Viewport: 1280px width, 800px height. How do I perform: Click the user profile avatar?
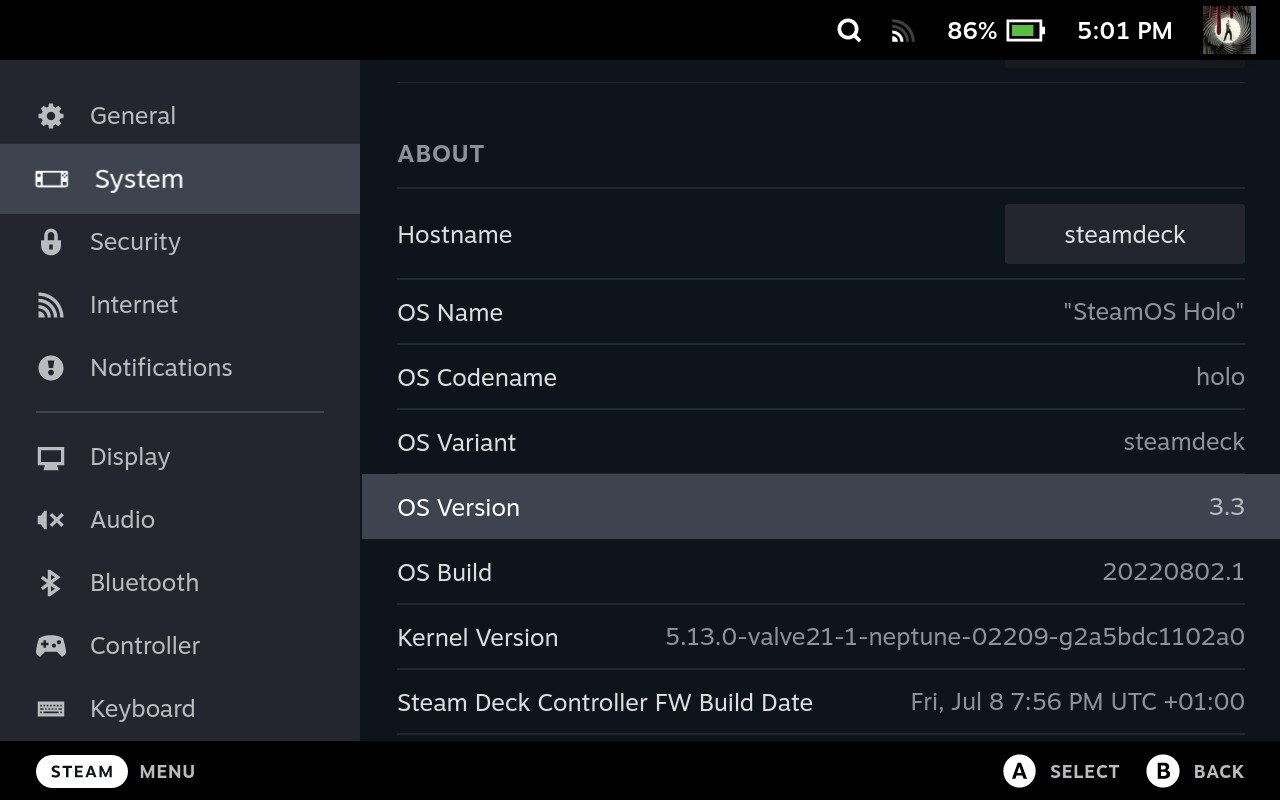tap(1227, 30)
